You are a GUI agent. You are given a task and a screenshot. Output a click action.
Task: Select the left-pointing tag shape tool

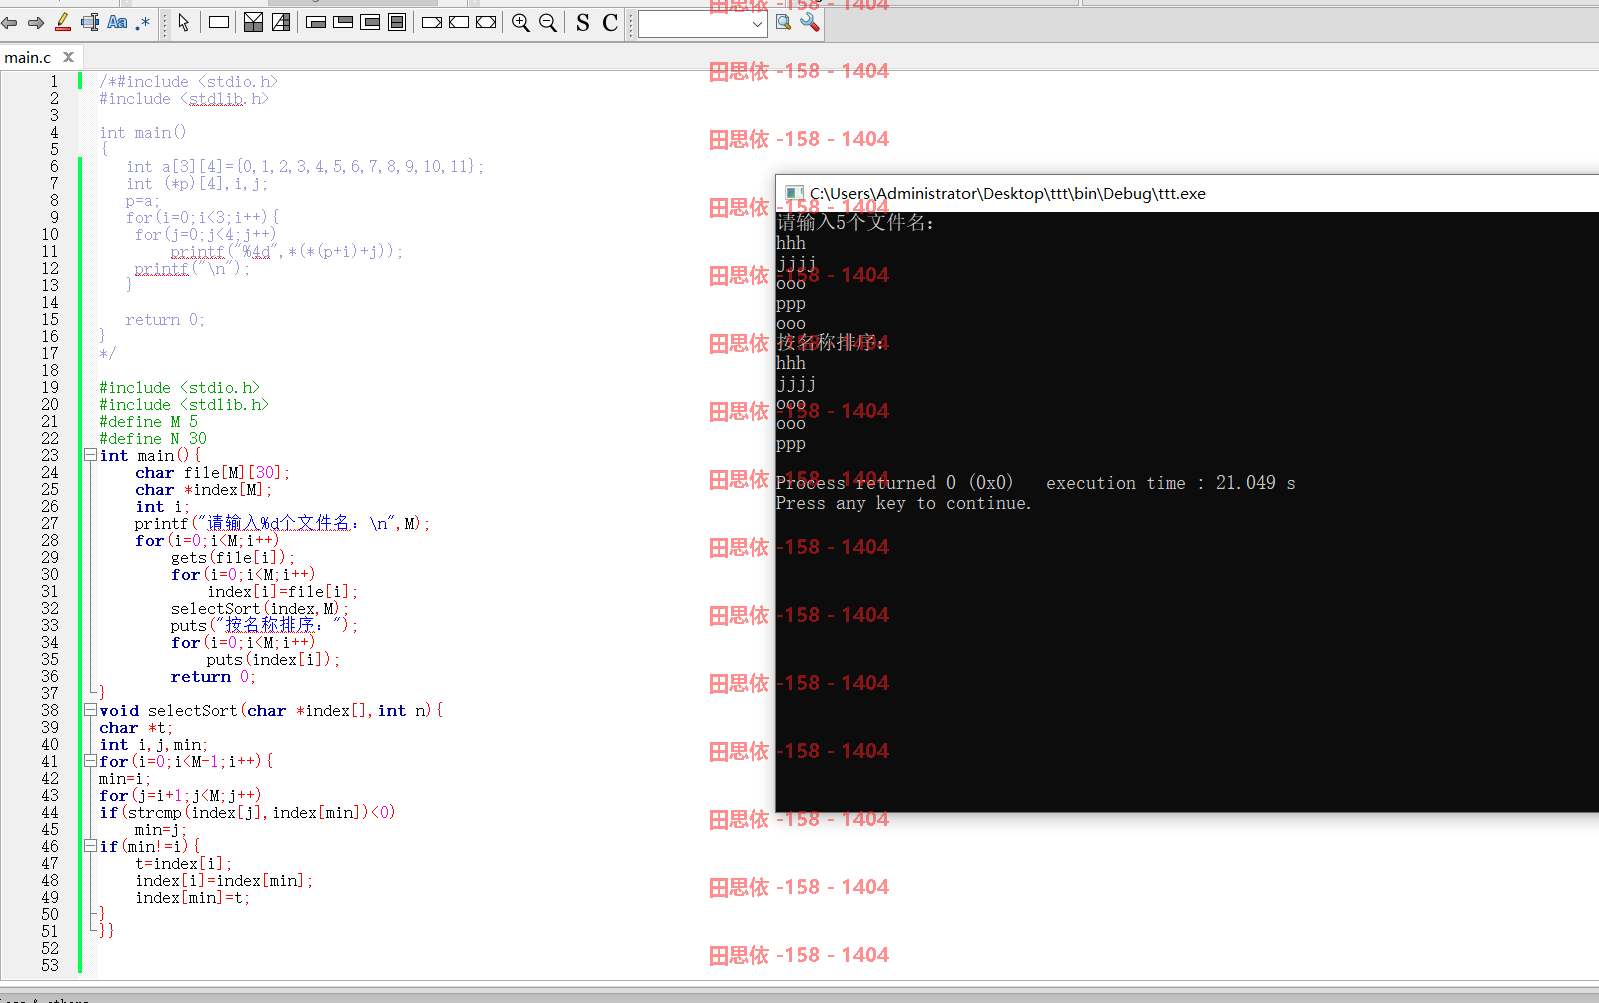click(x=459, y=22)
